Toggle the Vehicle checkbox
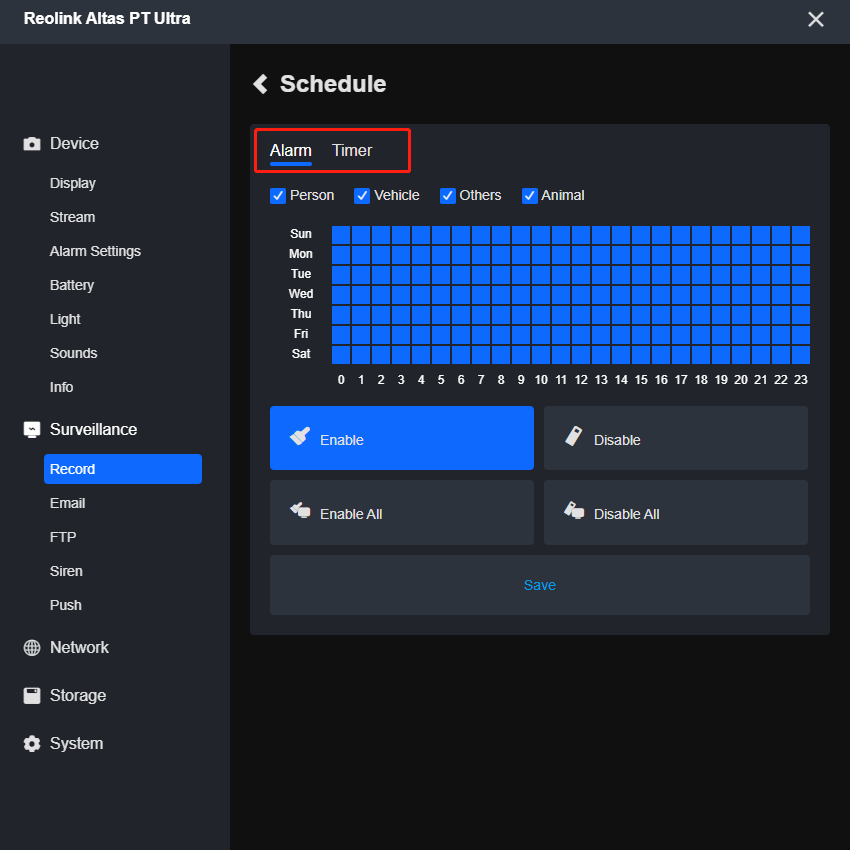 [362, 196]
